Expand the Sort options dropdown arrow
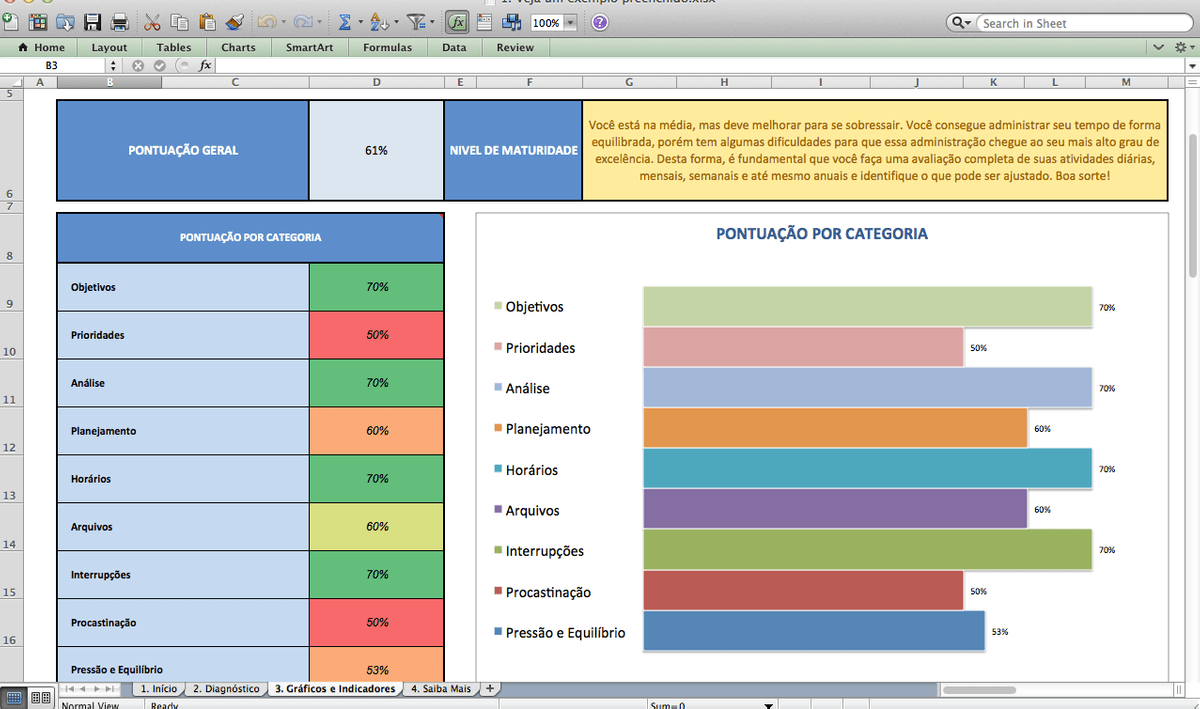Screen dimensions: 1200x709 [x=396, y=22]
